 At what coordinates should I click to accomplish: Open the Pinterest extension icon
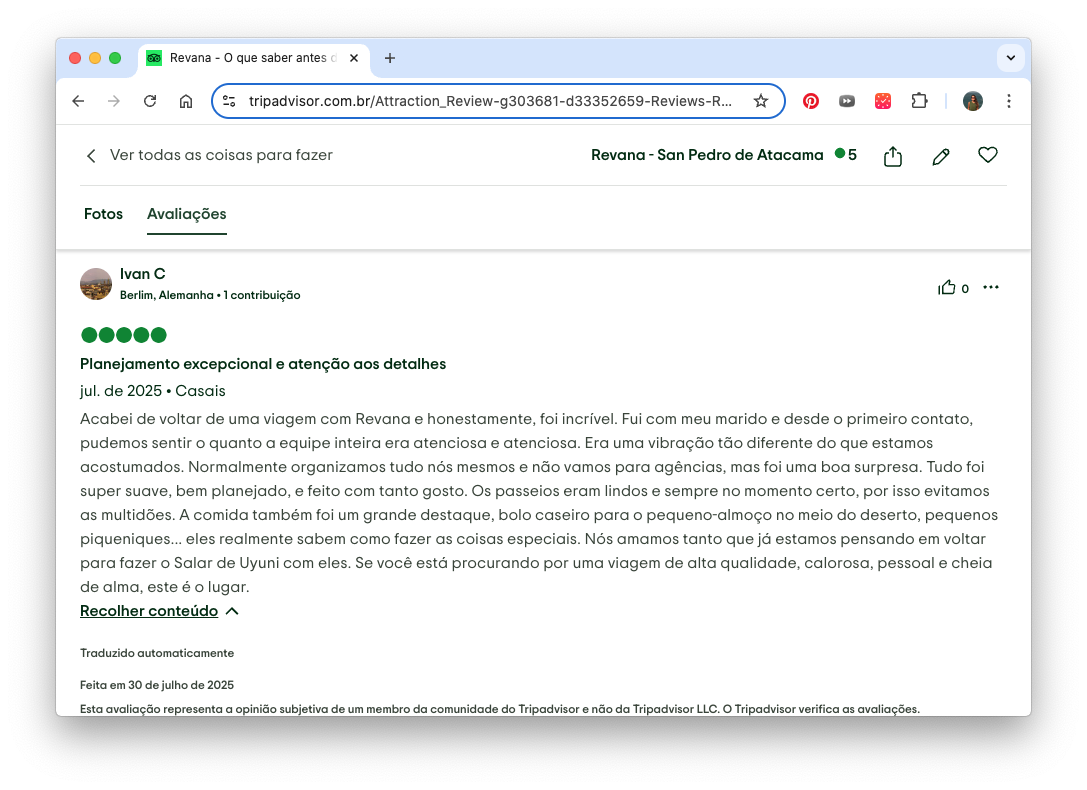(811, 101)
